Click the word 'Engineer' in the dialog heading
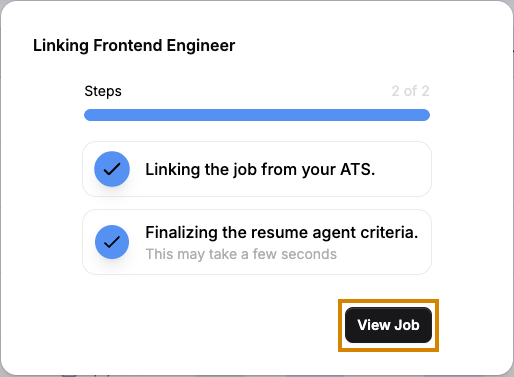 201,46
